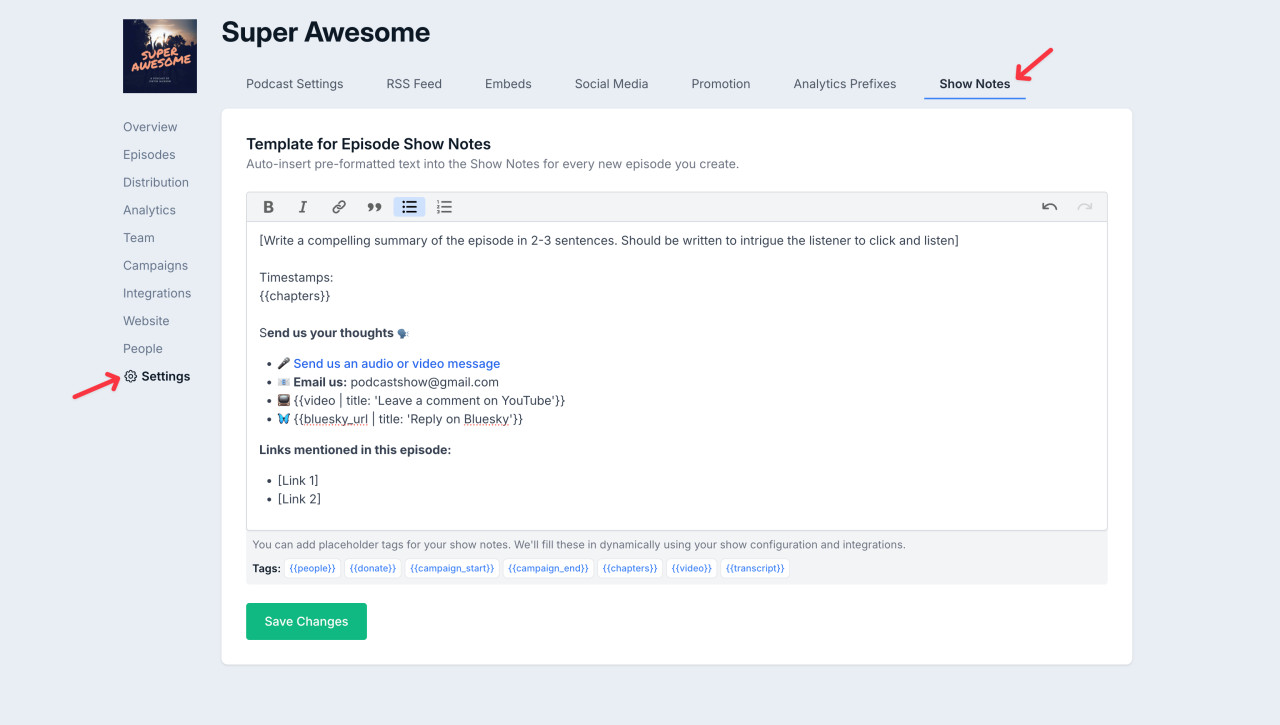
Task: Apply italic formatting in editor toolbar
Action: [303, 207]
